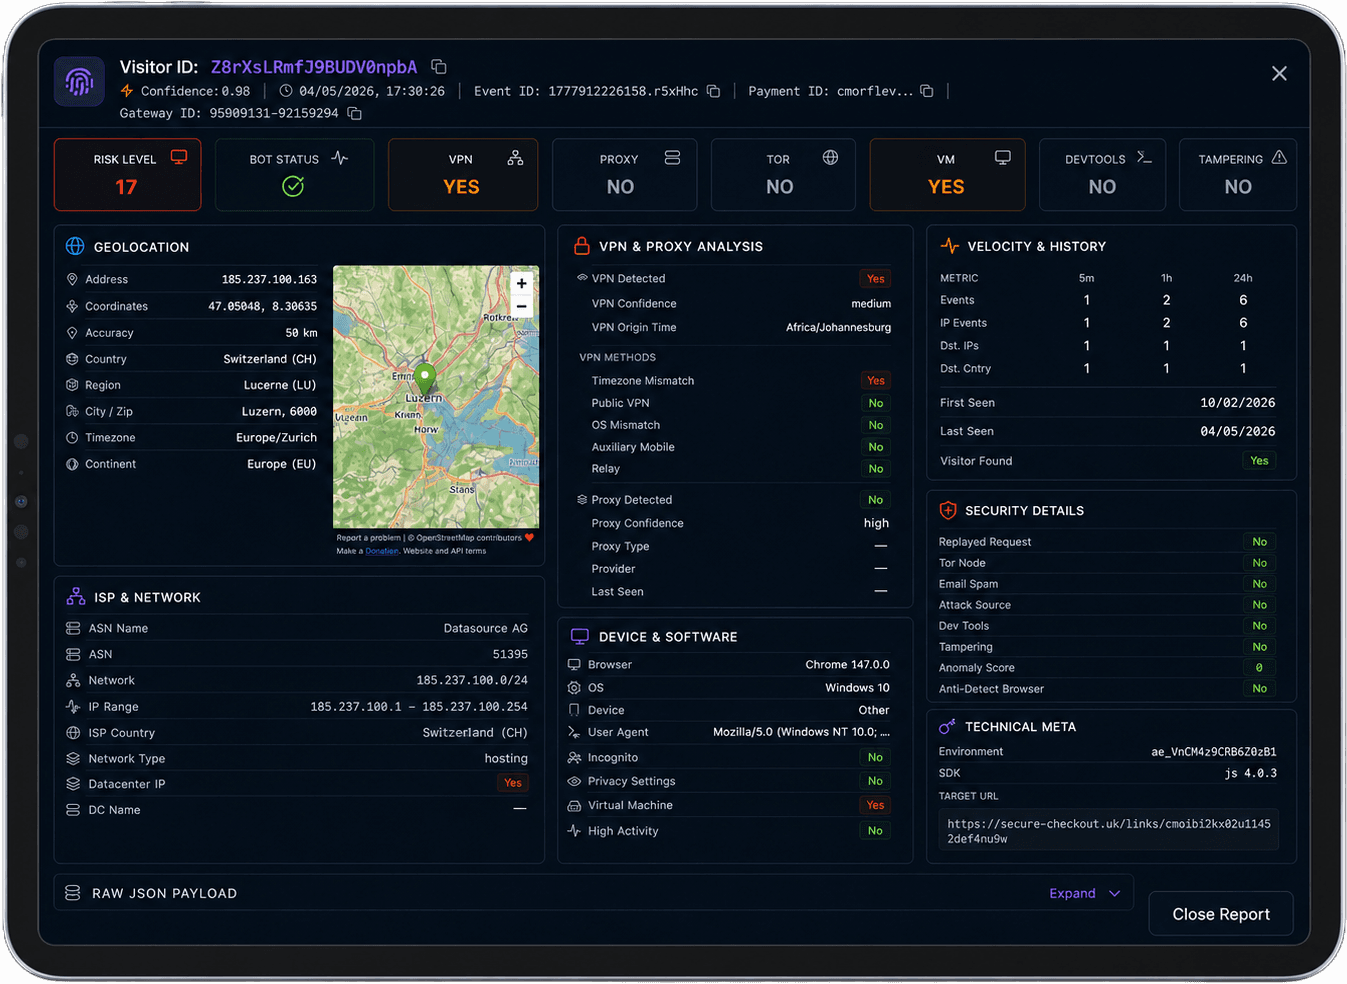Zoom in on the map
Viewport: 1347px width, 984px height.
coord(521,284)
